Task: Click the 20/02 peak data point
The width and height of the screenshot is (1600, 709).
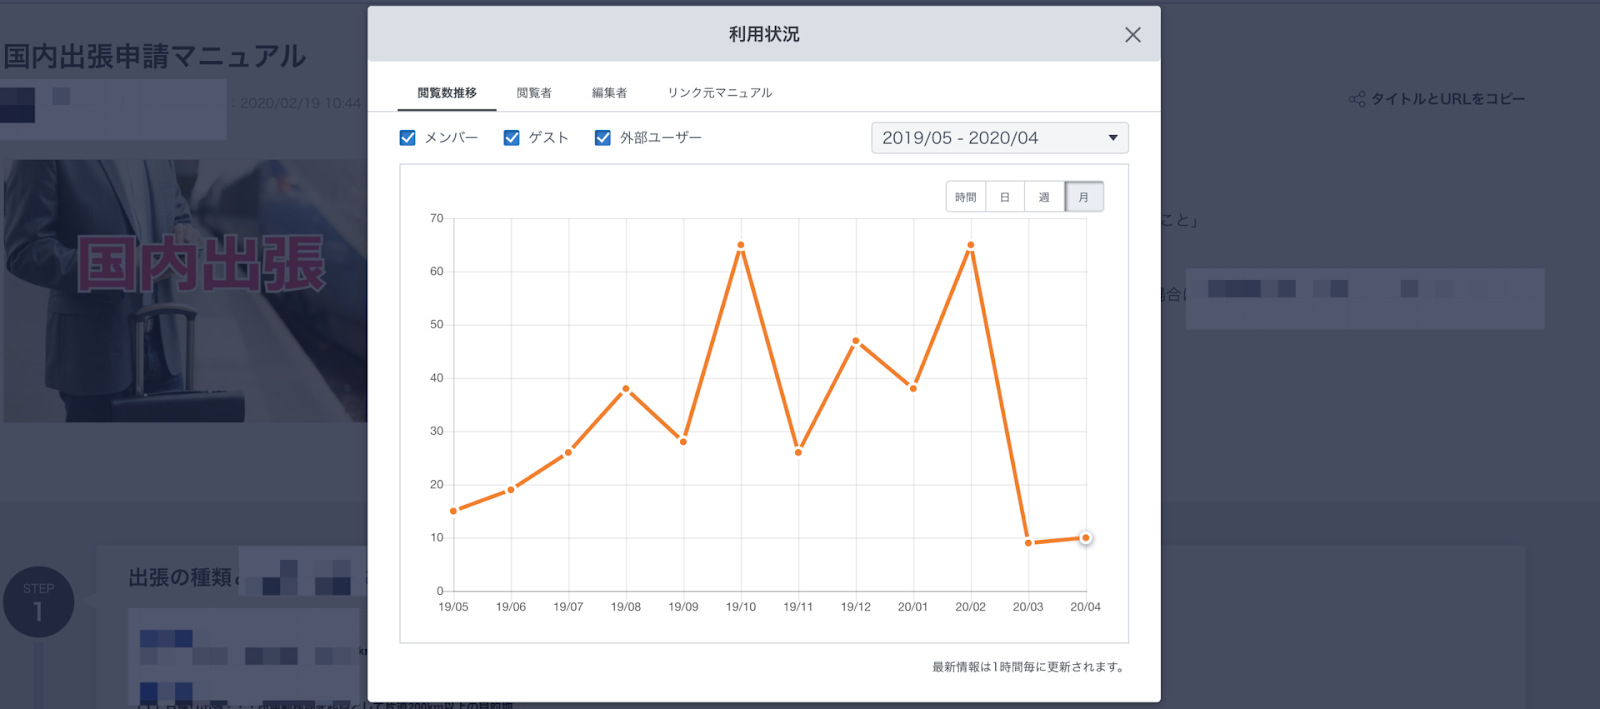Action: (x=971, y=245)
